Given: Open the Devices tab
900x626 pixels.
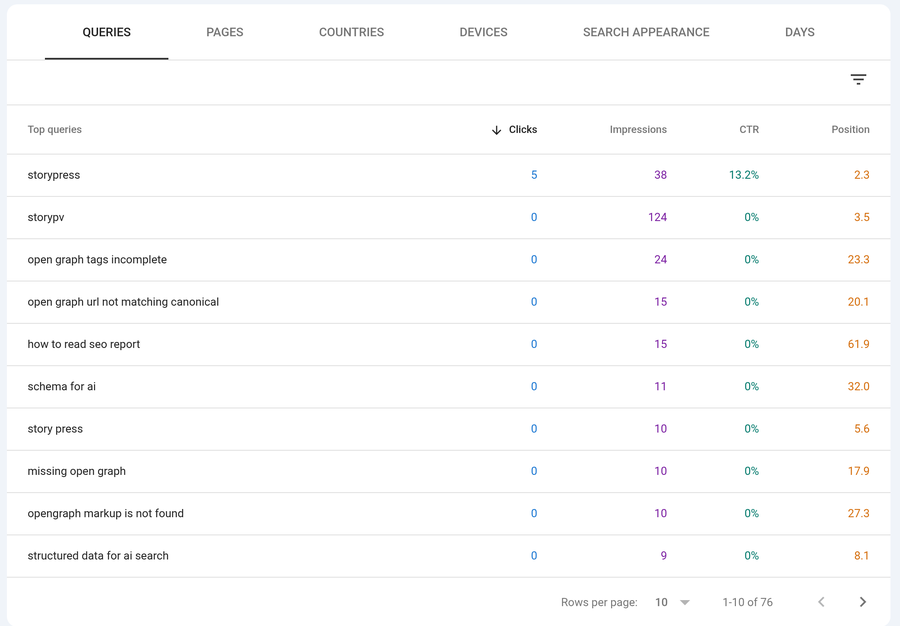Looking at the screenshot, I should pos(483,32).
